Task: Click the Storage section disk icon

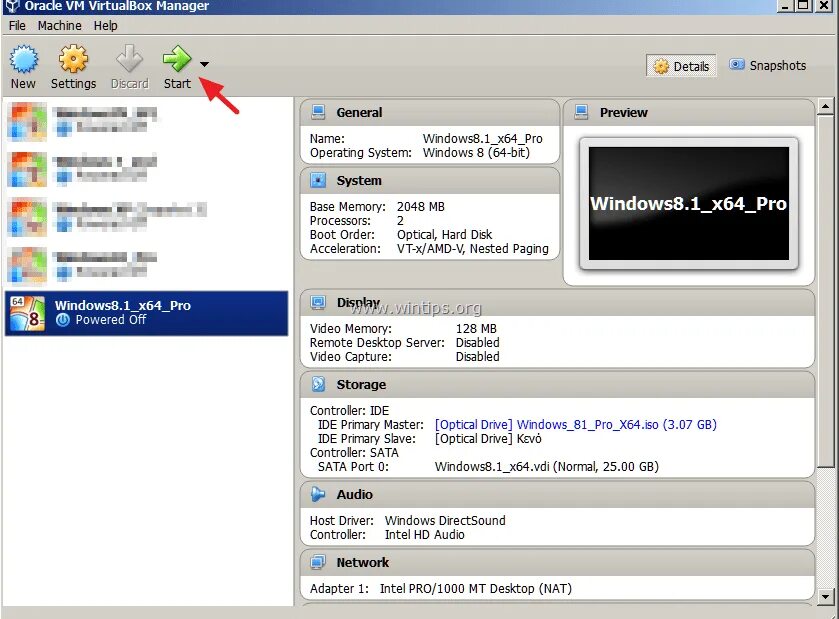Action: pyautogui.click(x=318, y=384)
